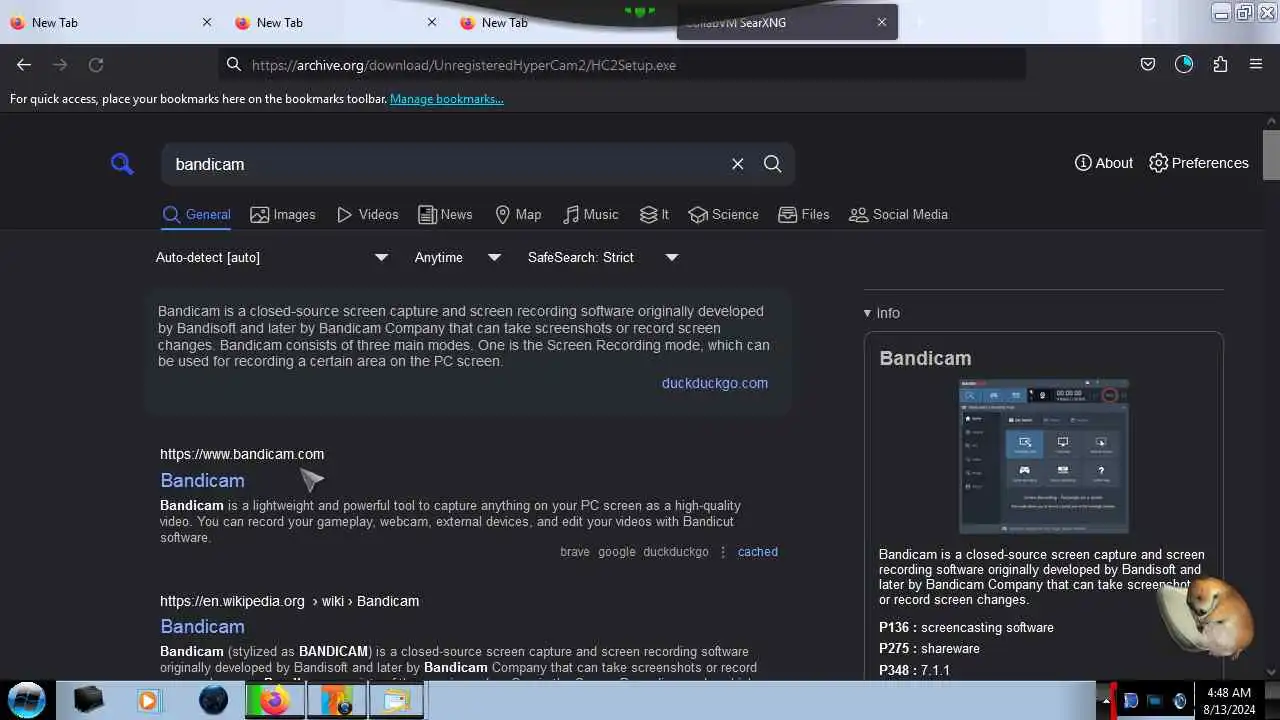Open the Extensions puzzle-piece icon
The image size is (1280, 720).
click(1220, 65)
